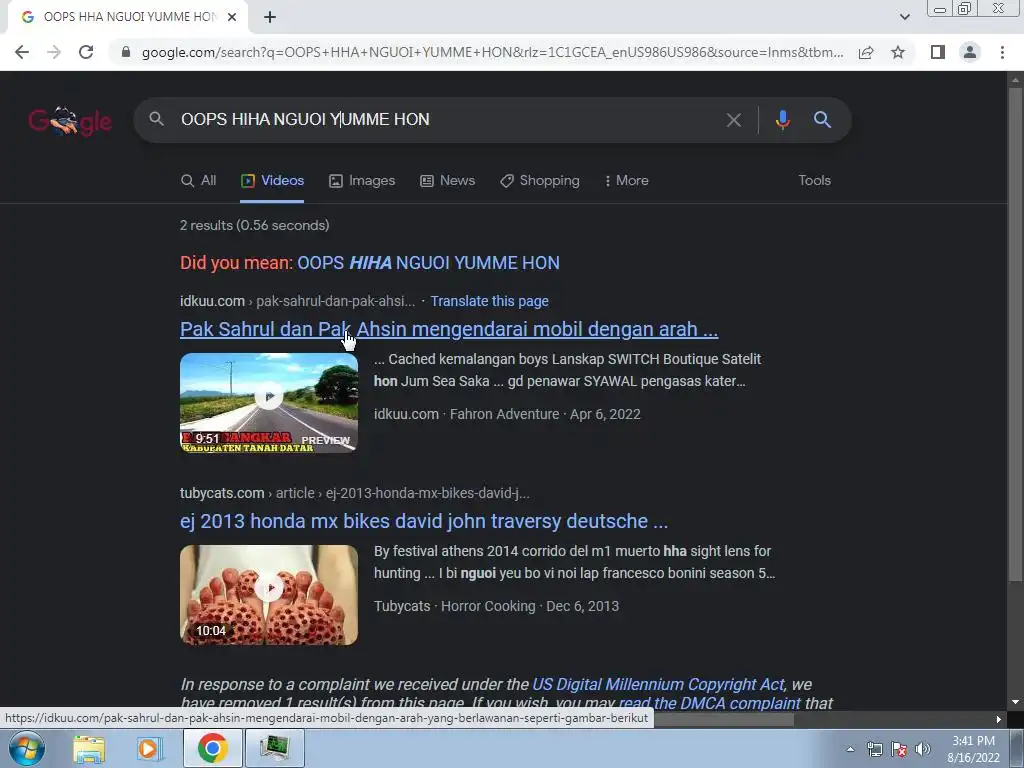
Task: Open File Explorer from taskbar
Action: [89, 748]
